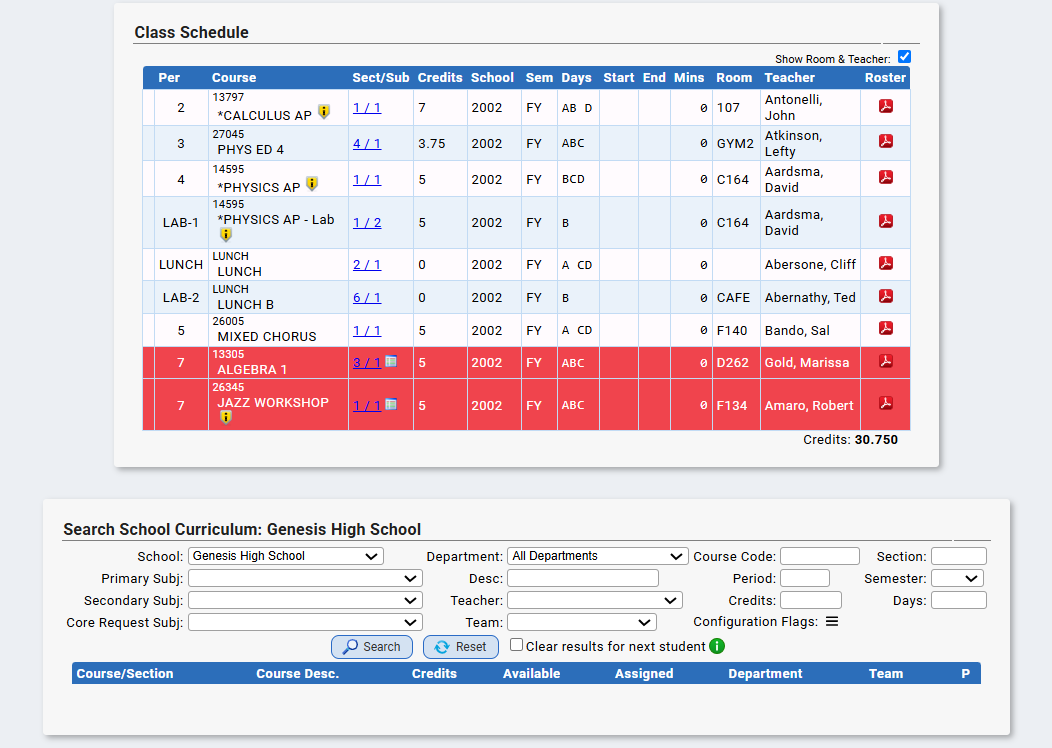Click teacher name Gold, Marissa
The height and width of the screenshot is (748, 1052).
807,363
